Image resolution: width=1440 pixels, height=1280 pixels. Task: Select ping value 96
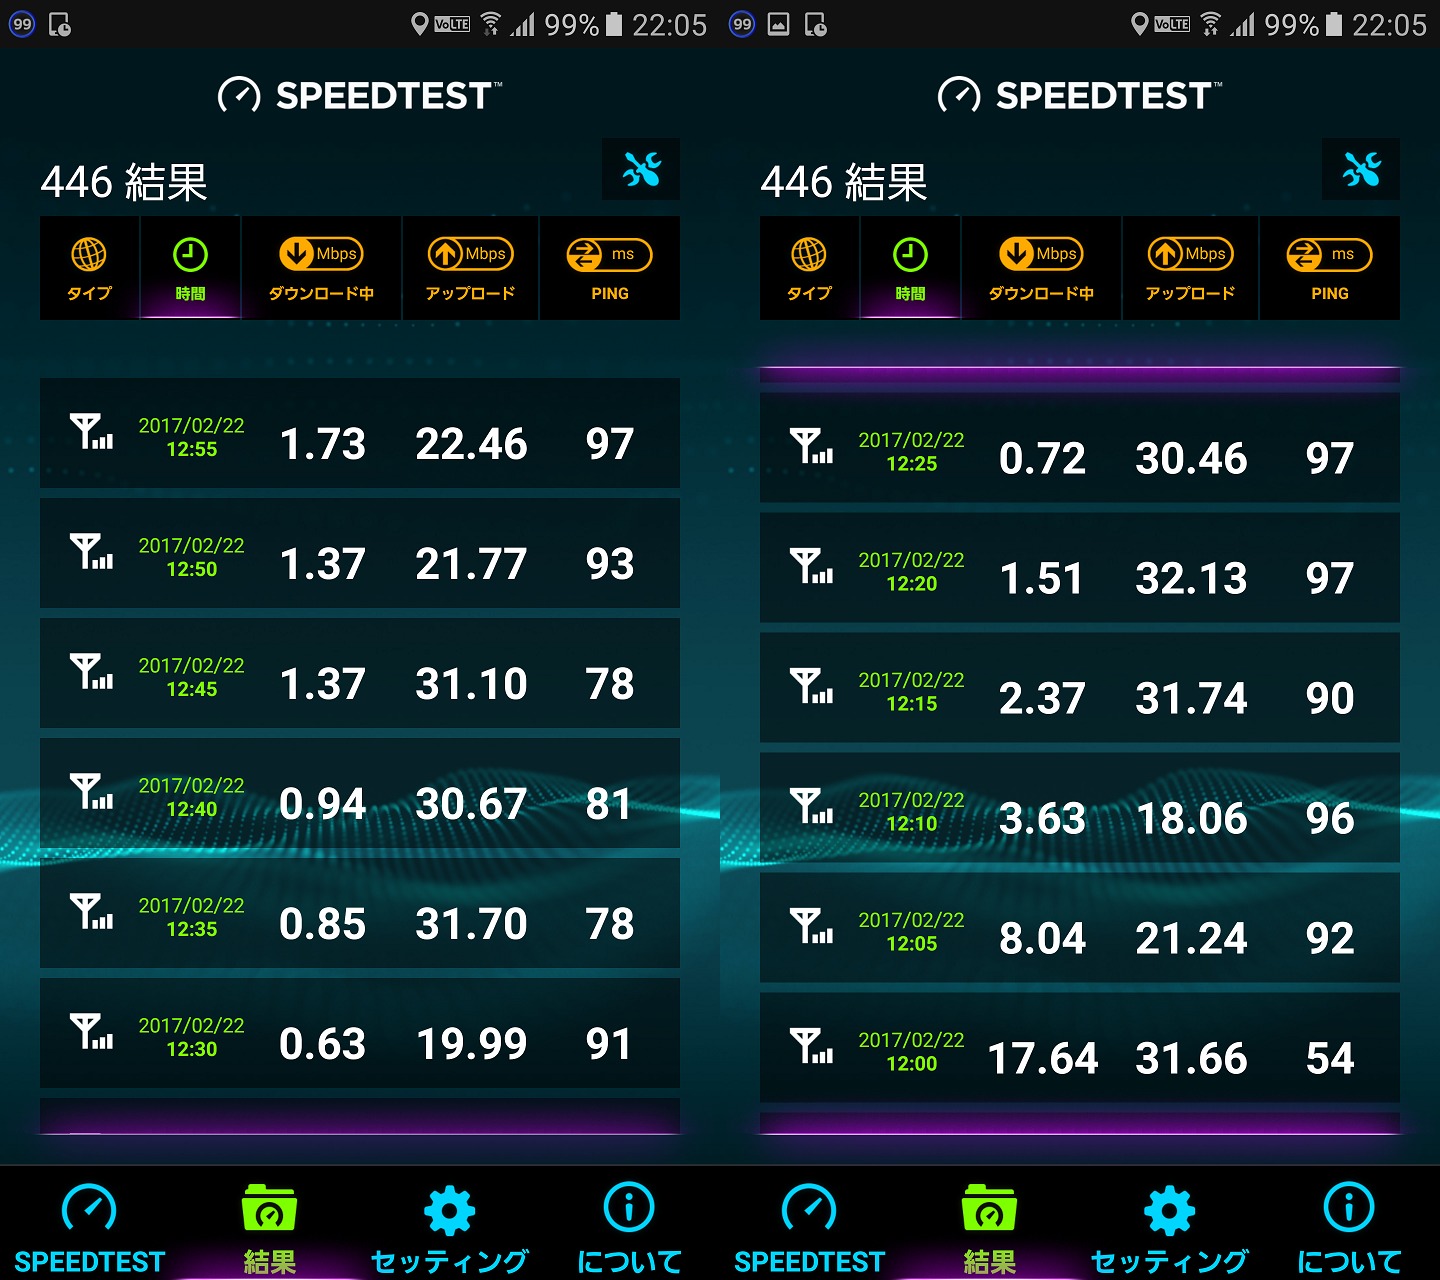coord(1330,818)
